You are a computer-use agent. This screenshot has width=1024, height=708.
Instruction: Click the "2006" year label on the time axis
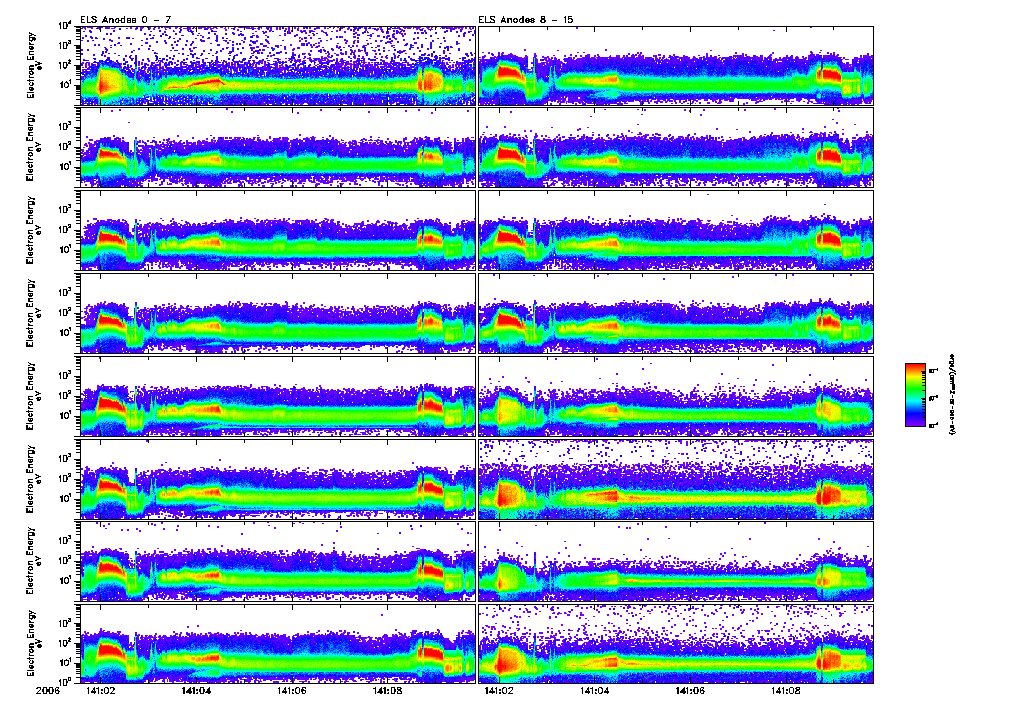(x=48, y=690)
